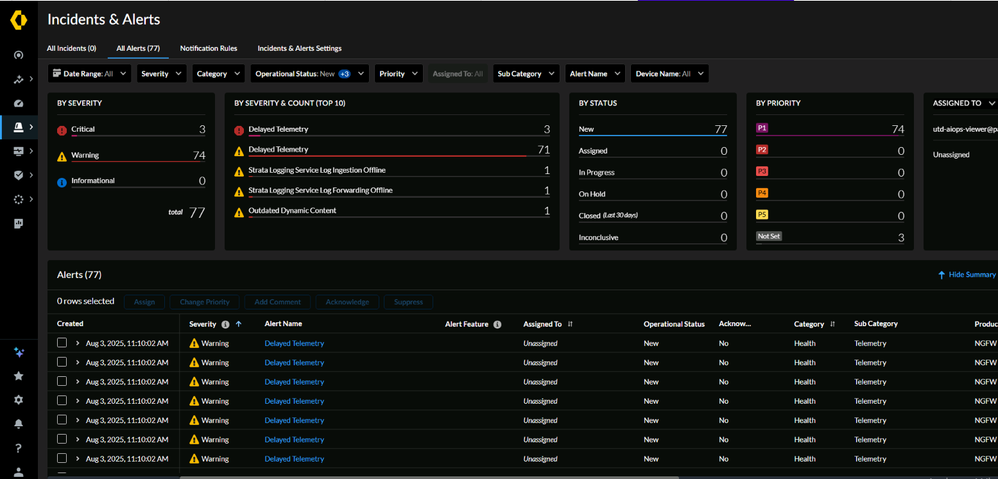The image size is (998, 479).
Task: Open the notifications bell icon in the sidebar
Action: tap(18, 424)
